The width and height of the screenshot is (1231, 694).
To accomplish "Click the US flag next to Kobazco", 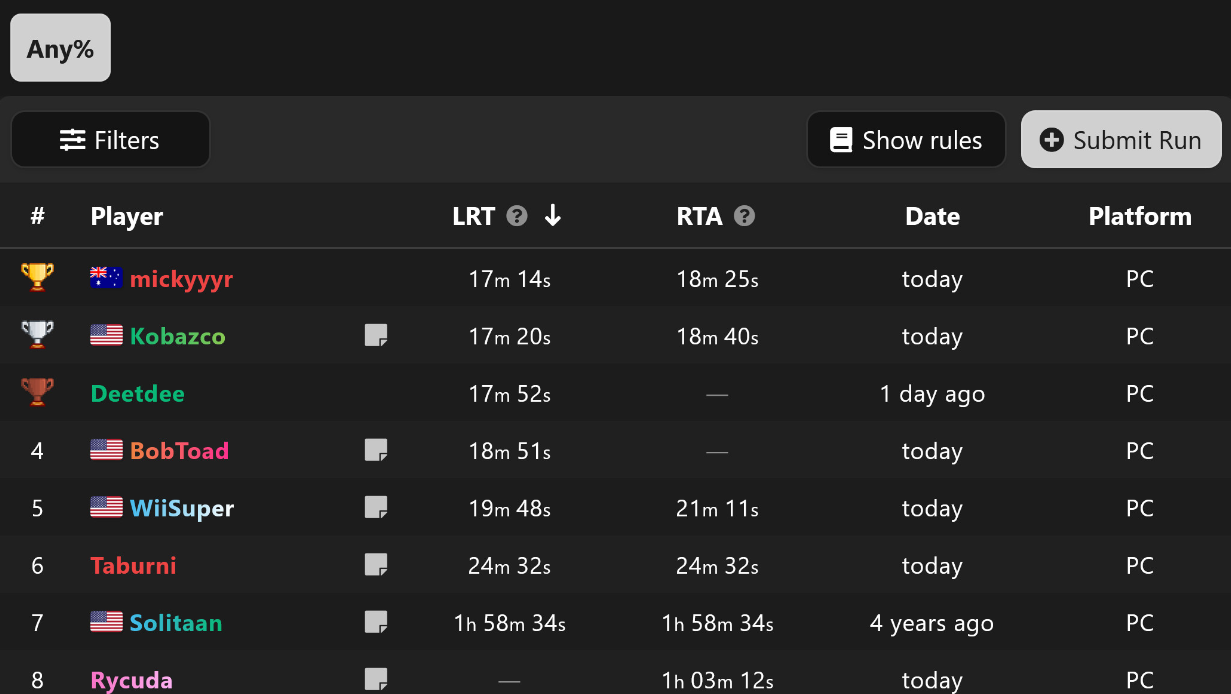I will tap(106, 336).
